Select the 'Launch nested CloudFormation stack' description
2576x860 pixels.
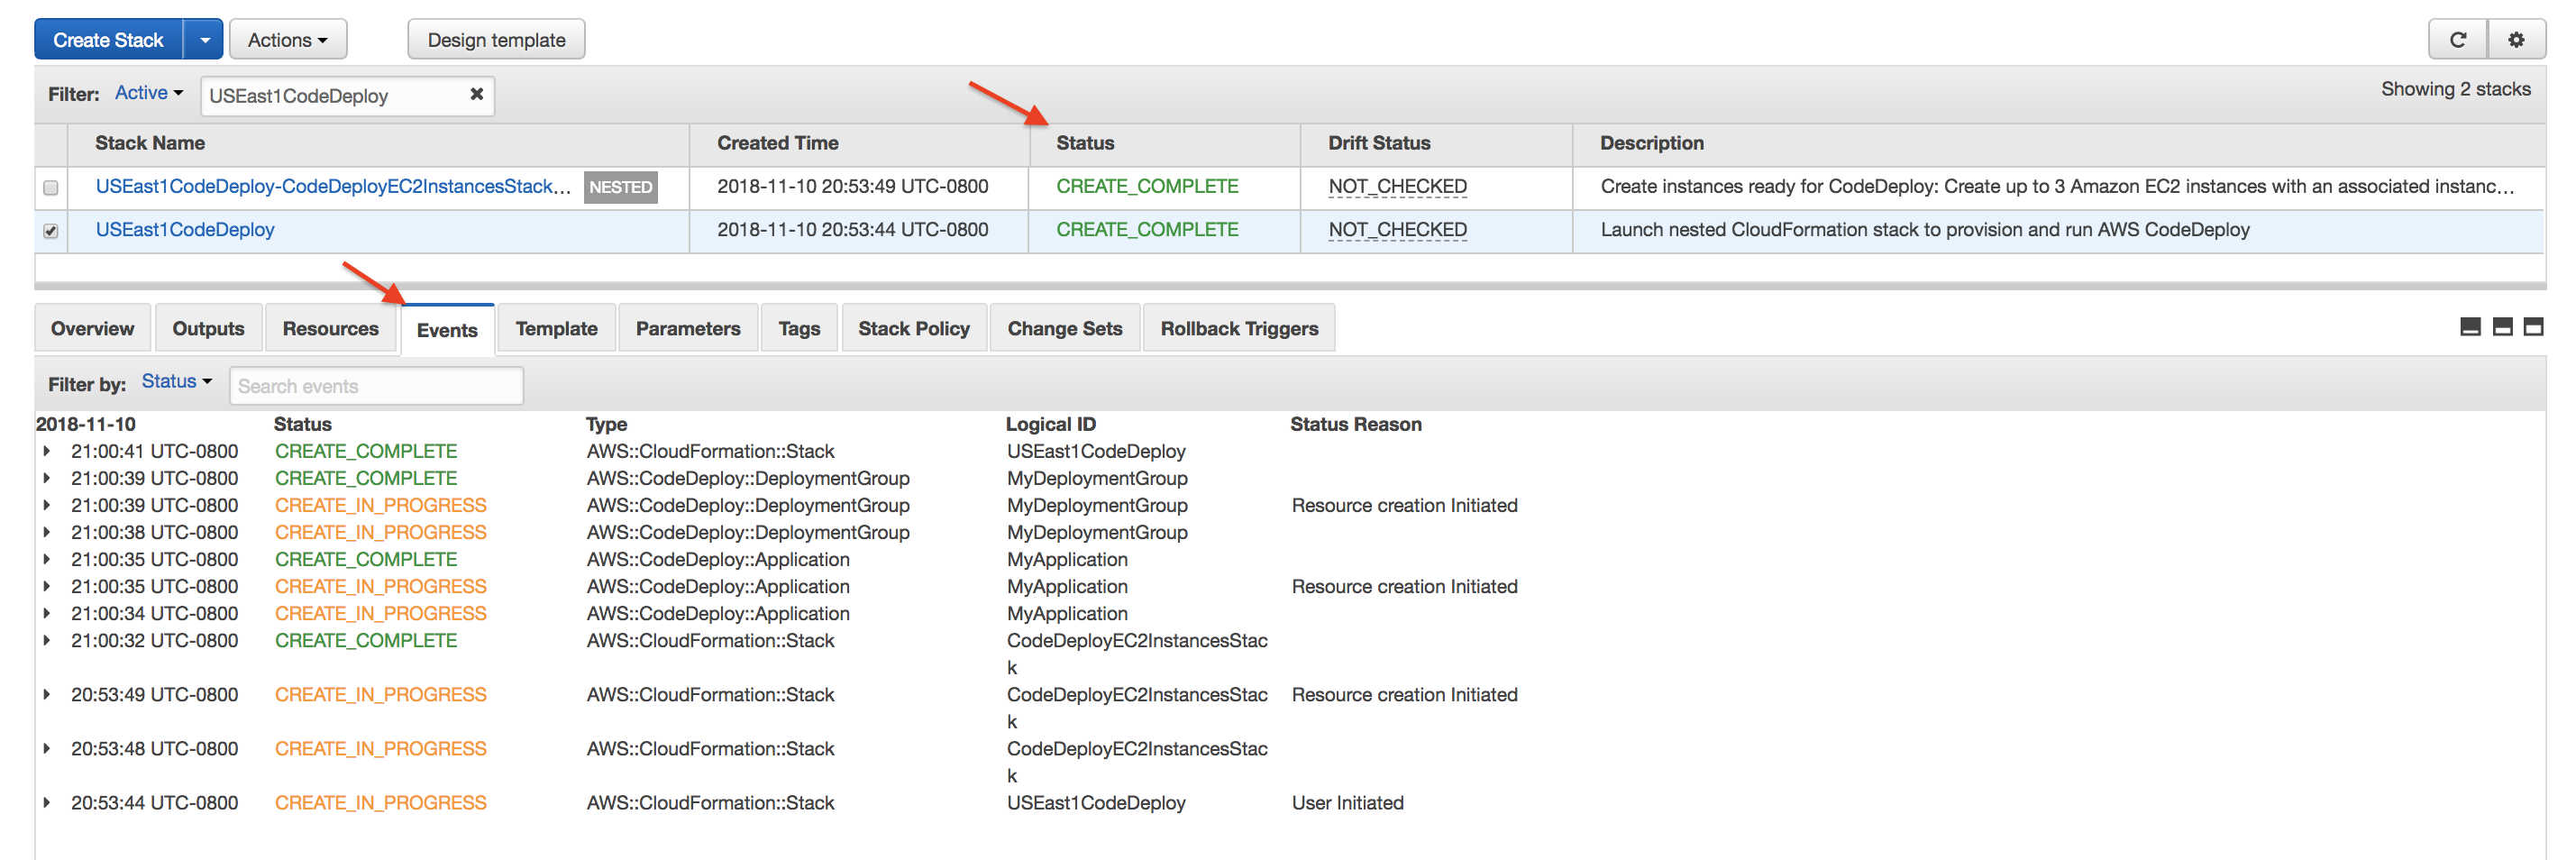[x=1925, y=229]
